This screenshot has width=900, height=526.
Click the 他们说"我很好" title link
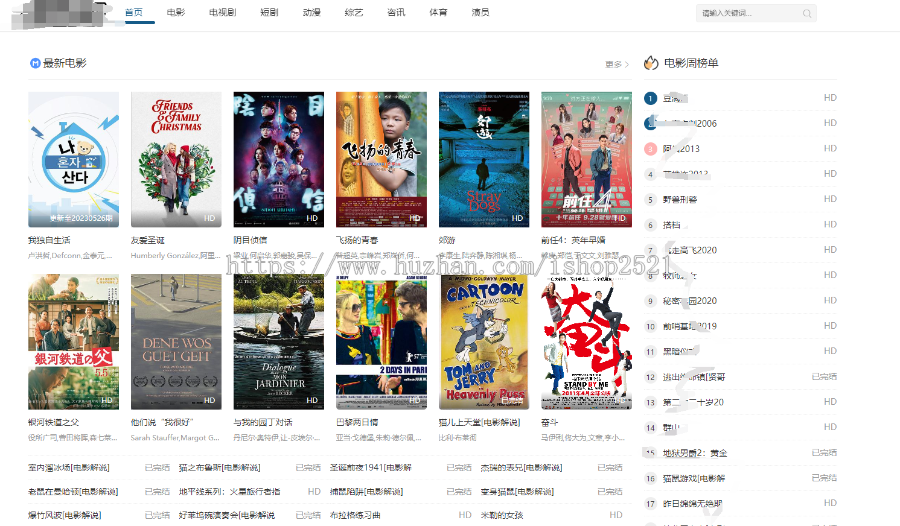click(162, 422)
